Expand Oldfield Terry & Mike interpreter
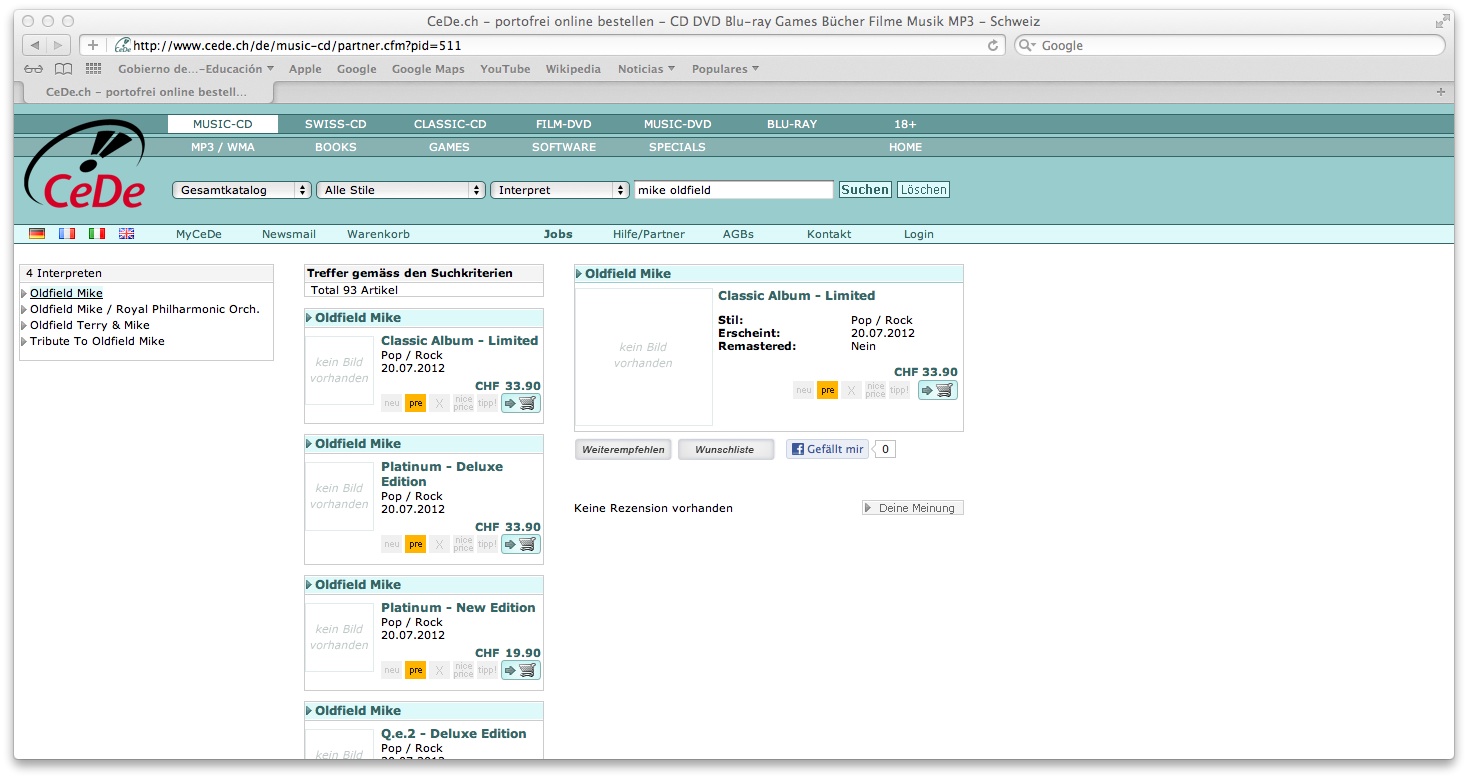Image resolution: width=1468 pixels, height=779 pixels. (24, 325)
